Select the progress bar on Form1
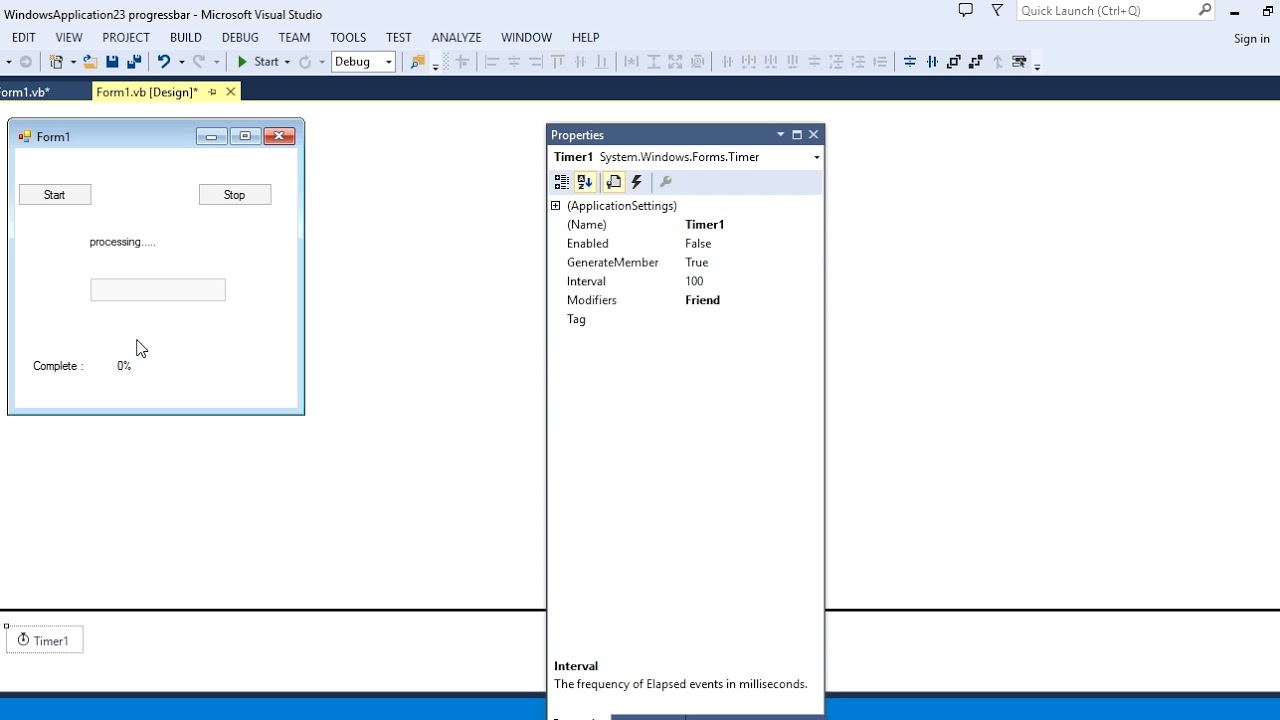 [x=158, y=290]
